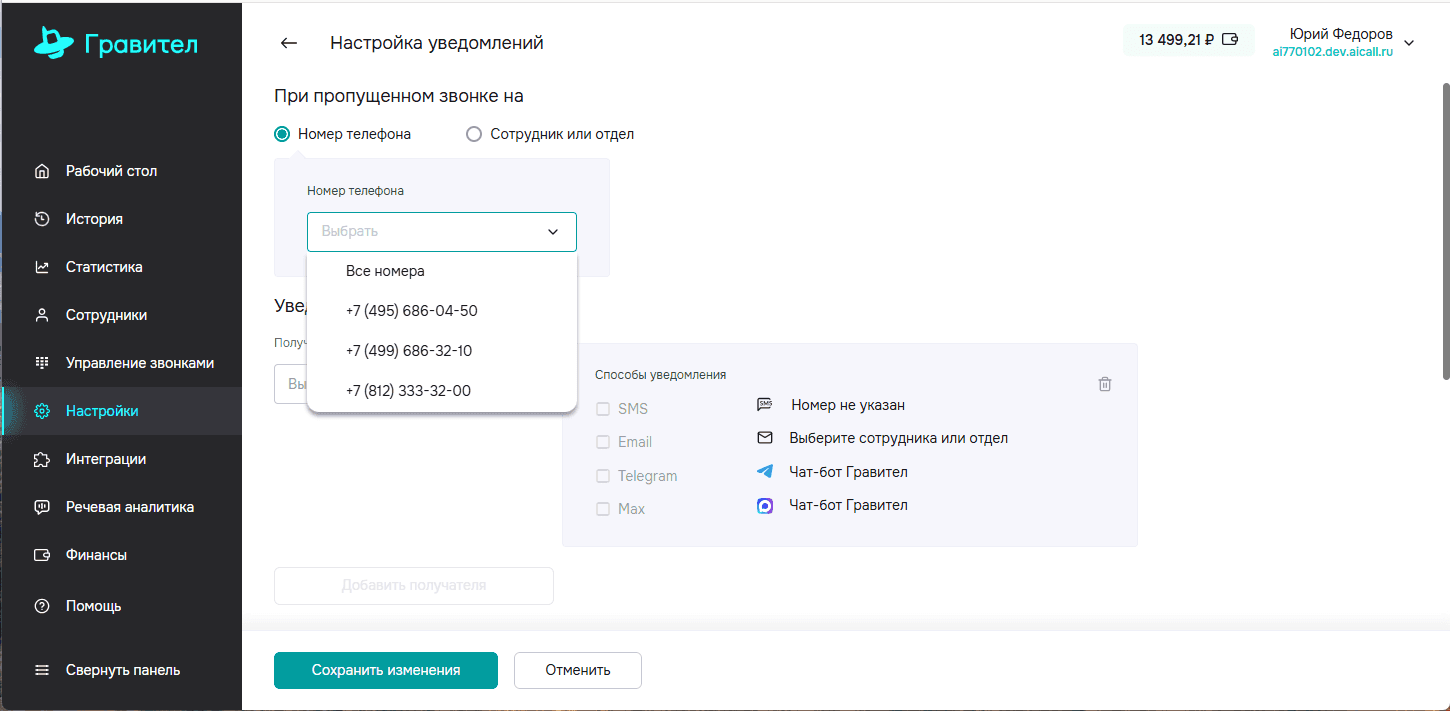
Task: Click the Речевая аналитика chat icon
Action: 42,507
